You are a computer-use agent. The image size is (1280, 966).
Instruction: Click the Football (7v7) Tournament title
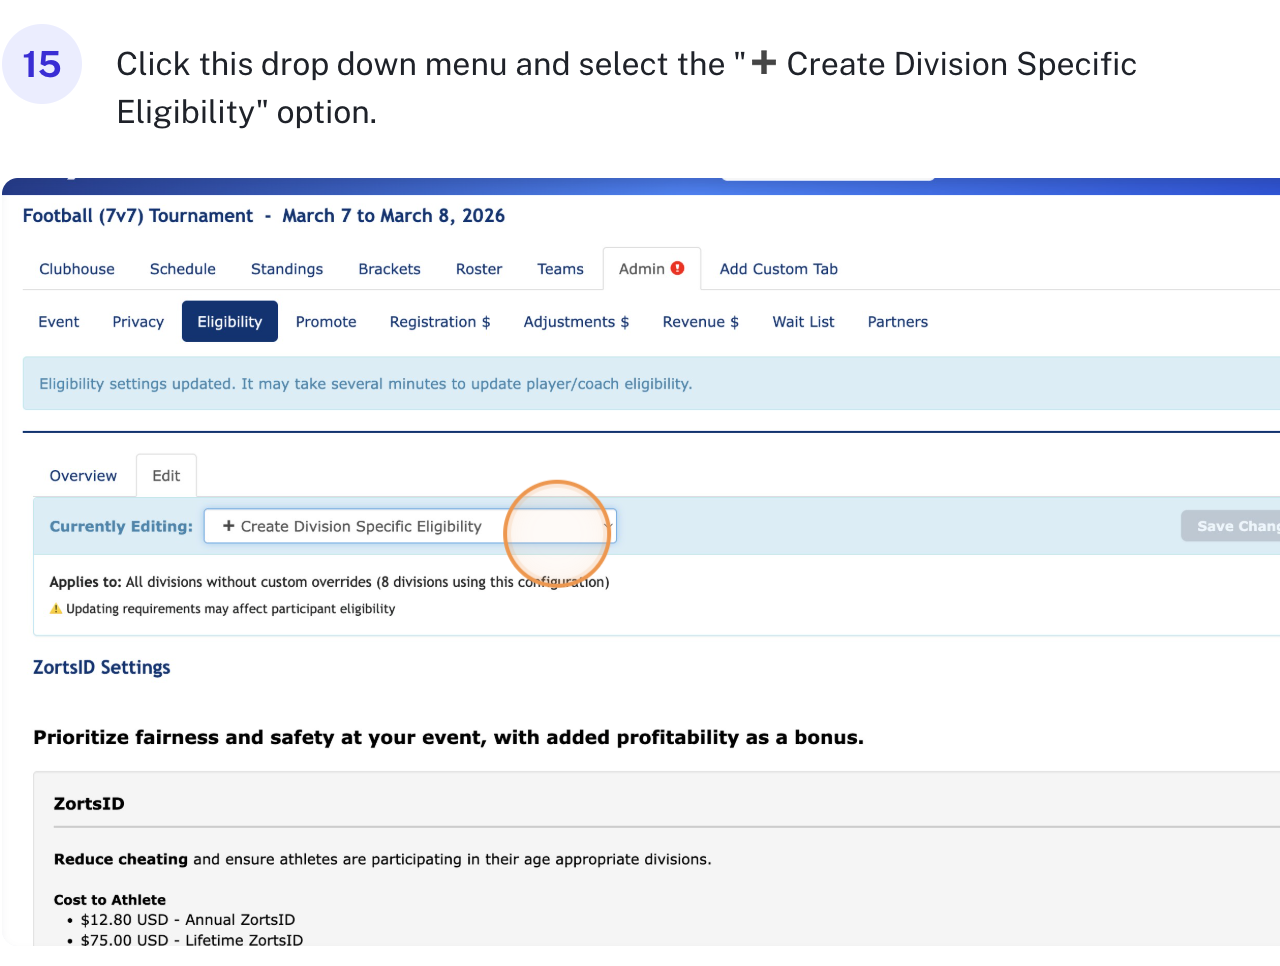coord(138,216)
